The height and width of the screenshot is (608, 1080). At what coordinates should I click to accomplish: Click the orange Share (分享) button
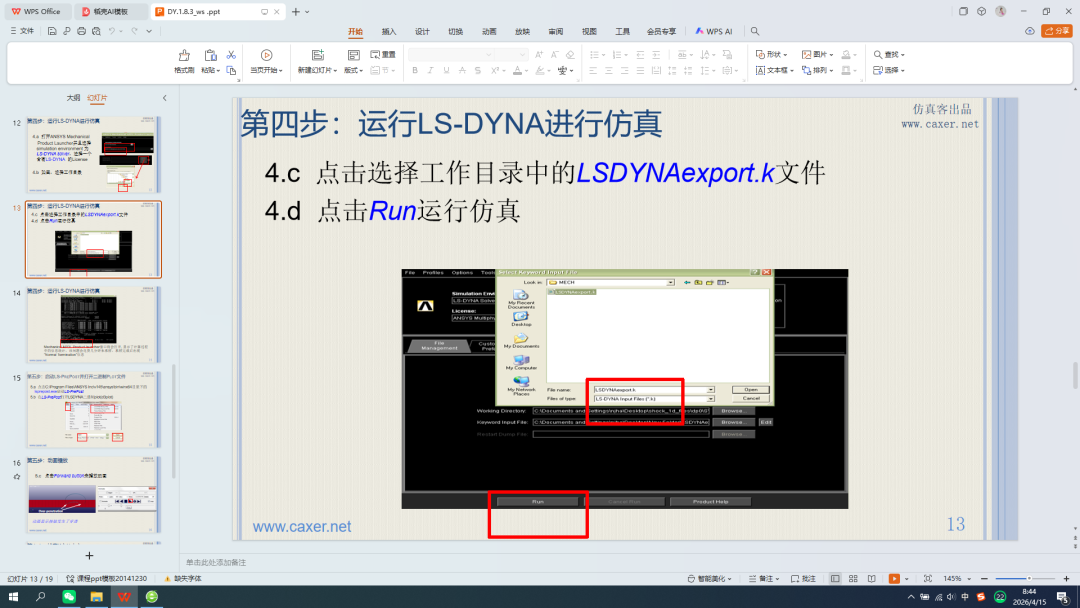coord(1057,31)
